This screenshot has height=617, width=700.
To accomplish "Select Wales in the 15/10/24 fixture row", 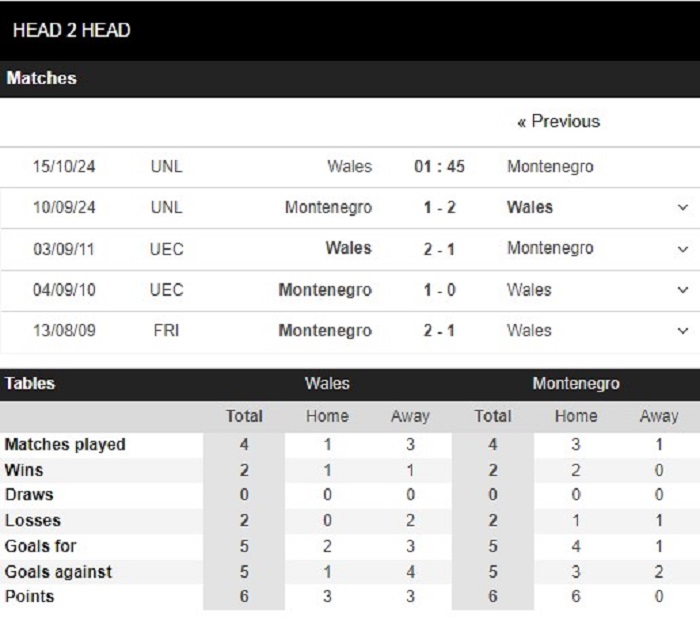I will click(350, 167).
